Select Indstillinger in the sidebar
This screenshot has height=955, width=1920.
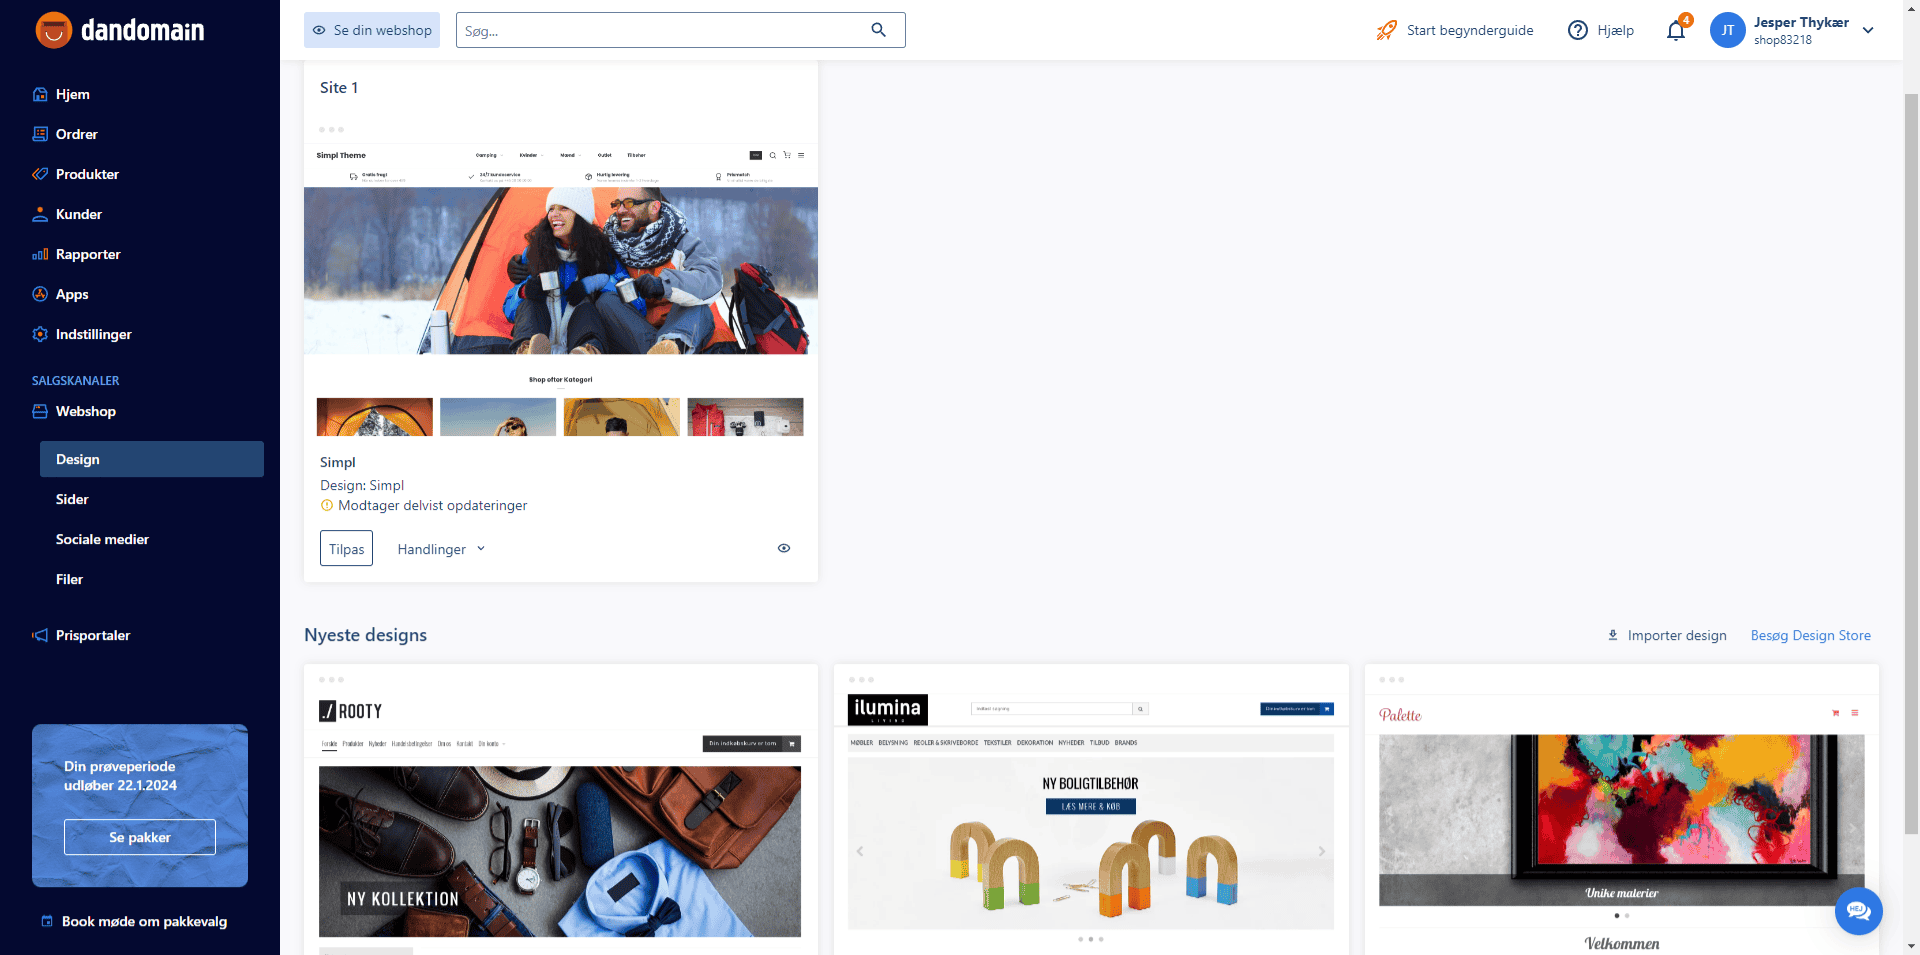point(93,334)
